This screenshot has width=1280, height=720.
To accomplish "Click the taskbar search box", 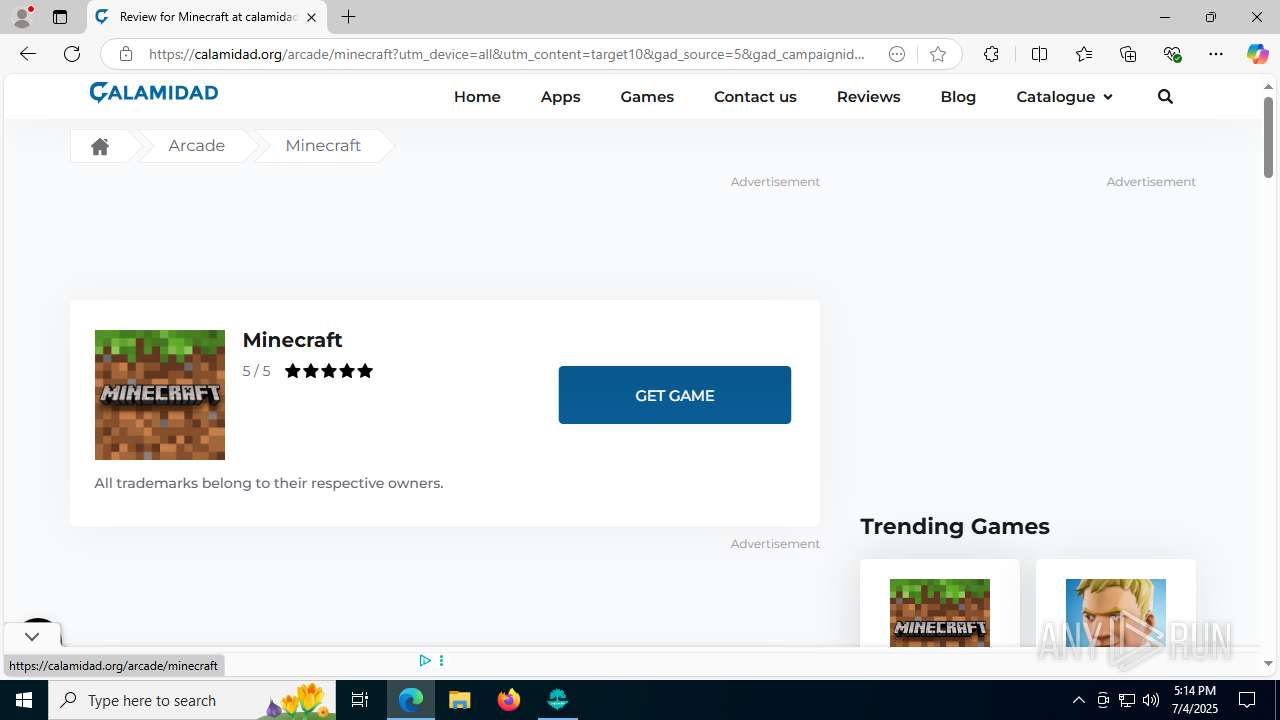I will click(x=193, y=700).
